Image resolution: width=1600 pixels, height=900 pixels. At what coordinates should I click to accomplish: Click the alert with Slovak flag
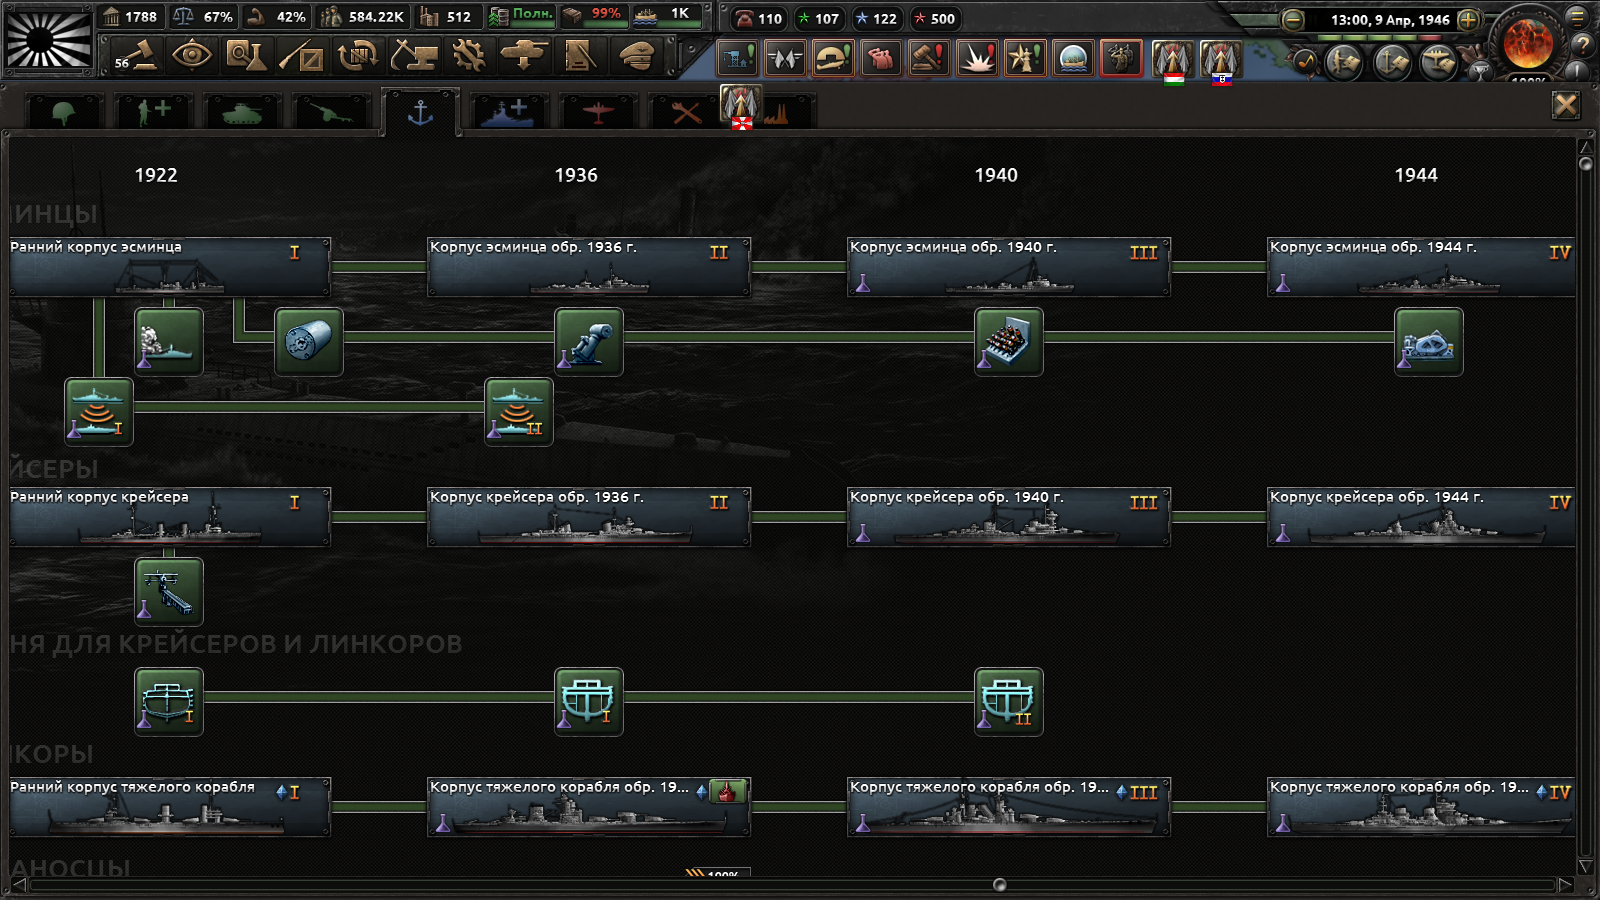pos(1220,60)
